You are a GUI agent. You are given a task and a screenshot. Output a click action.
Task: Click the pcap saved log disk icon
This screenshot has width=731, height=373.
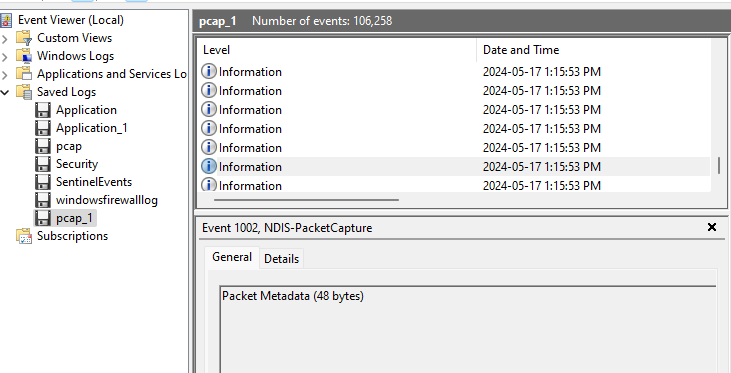tap(43, 146)
